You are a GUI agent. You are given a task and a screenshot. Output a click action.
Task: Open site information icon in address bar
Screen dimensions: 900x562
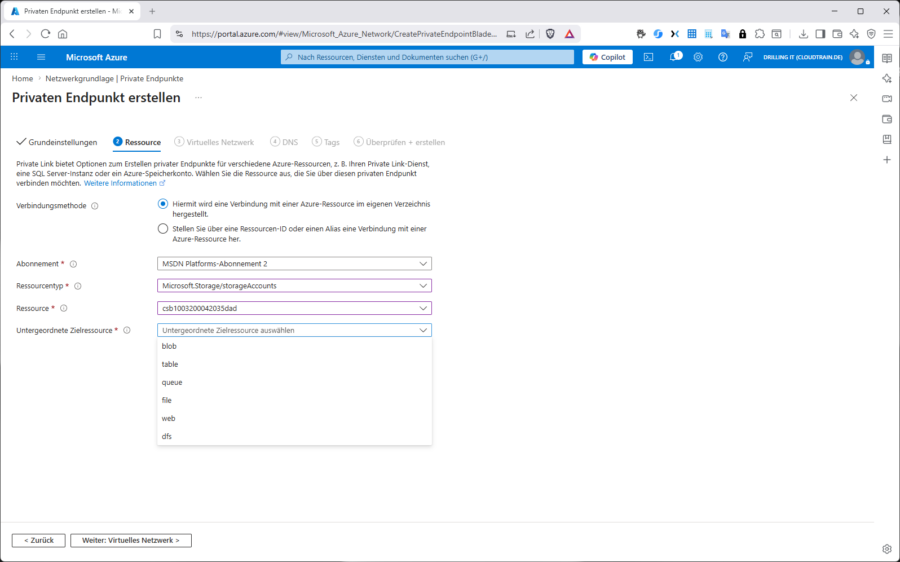(x=179, y=34)
